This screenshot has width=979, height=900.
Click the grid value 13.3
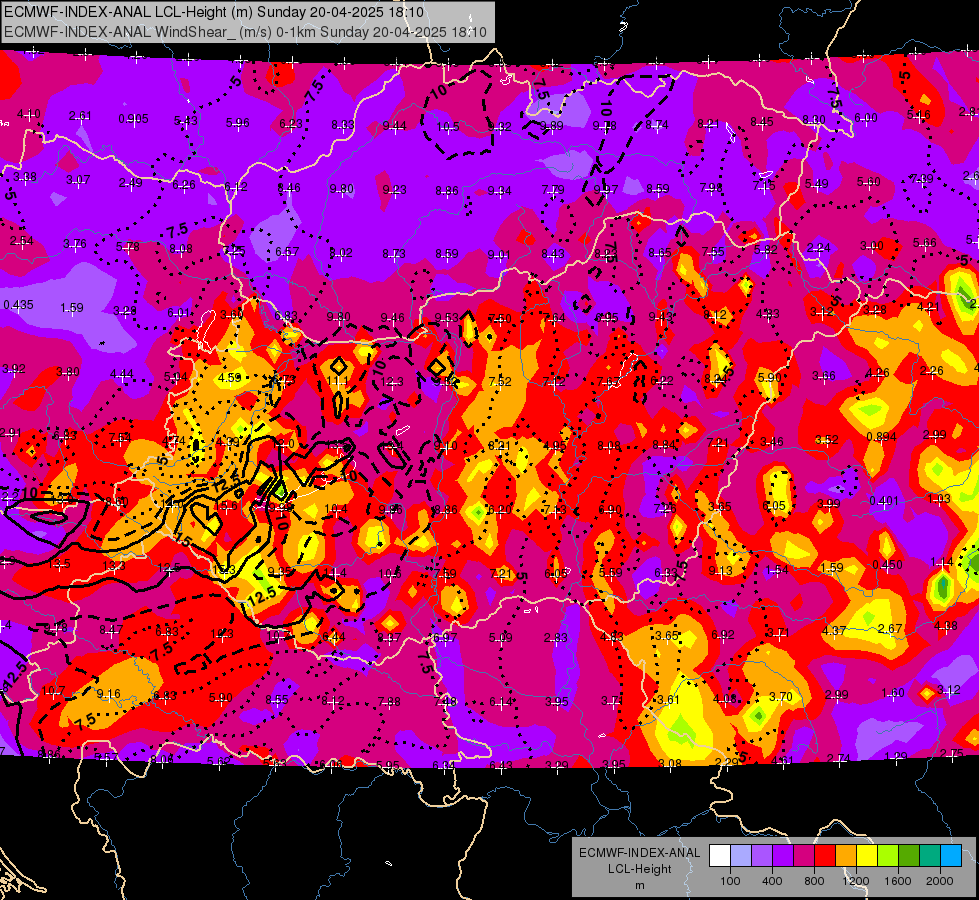pyautogui.click(x=114, y=566)
